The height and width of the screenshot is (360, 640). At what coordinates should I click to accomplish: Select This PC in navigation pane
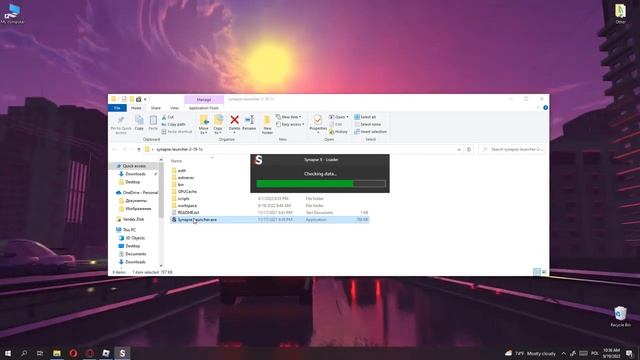[x=129, y=230]
